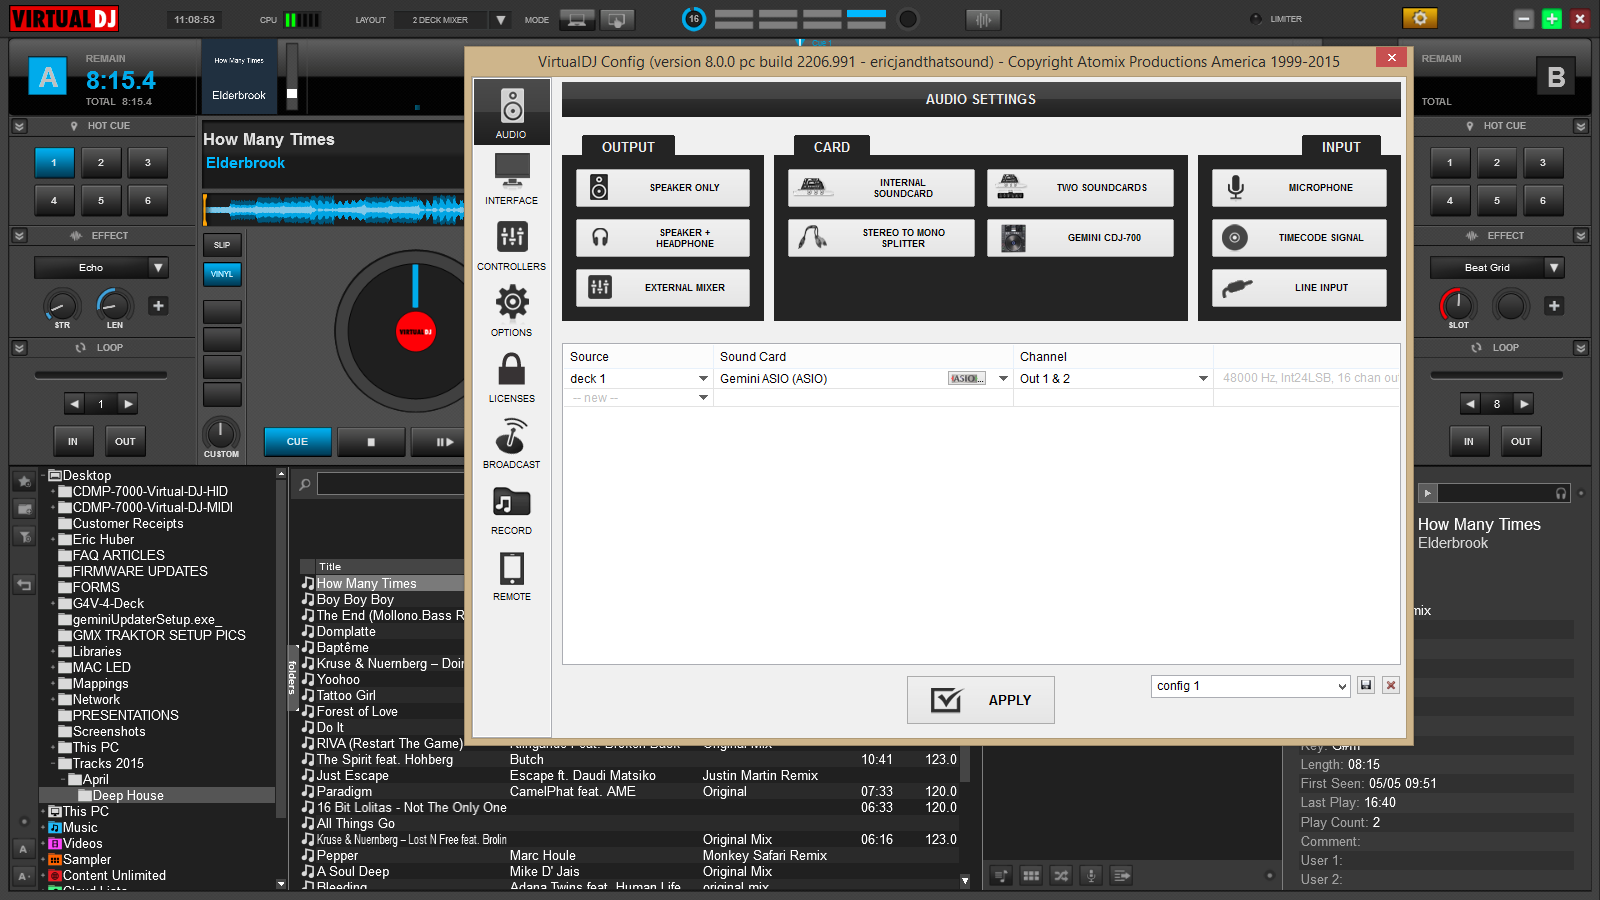Adjust the Echo LEN knob
The width and height of the screenshot is (1600, 900).
click(x=114, y=306)
